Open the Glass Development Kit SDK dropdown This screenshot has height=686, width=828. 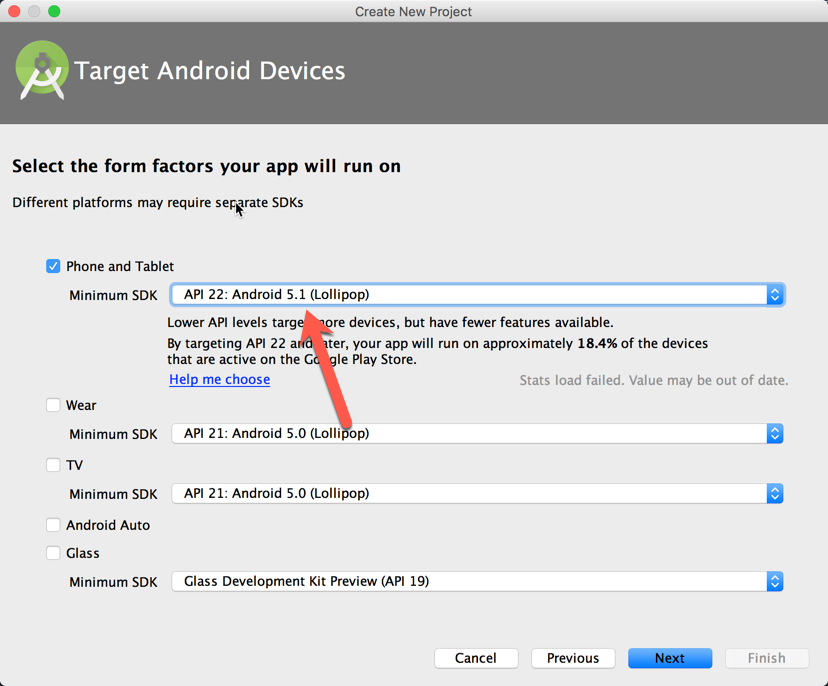(x=477, y=581)
